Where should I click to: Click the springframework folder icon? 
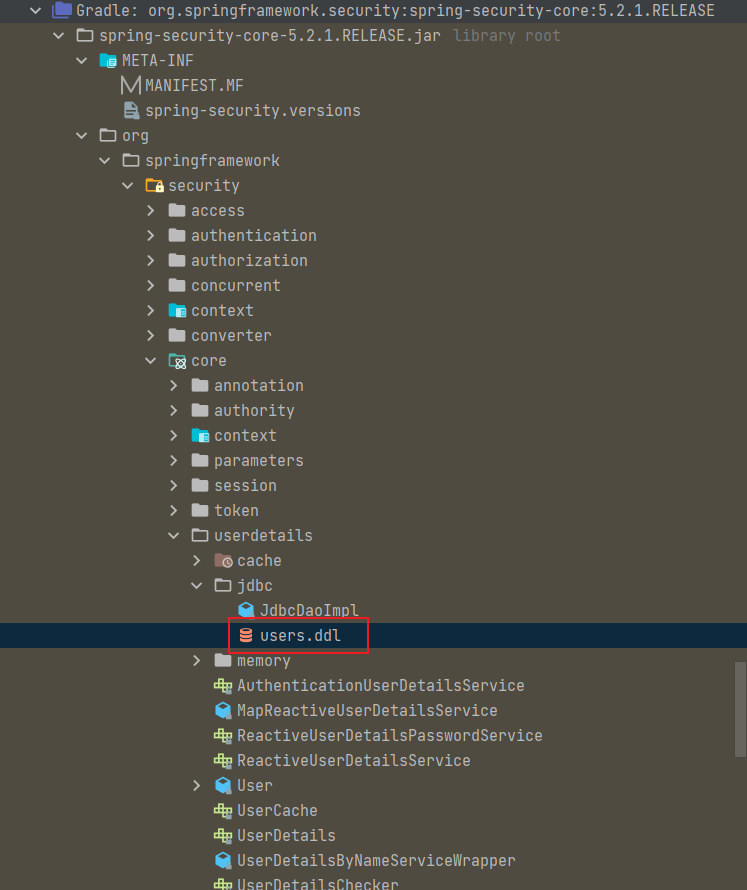pos(131,161)
